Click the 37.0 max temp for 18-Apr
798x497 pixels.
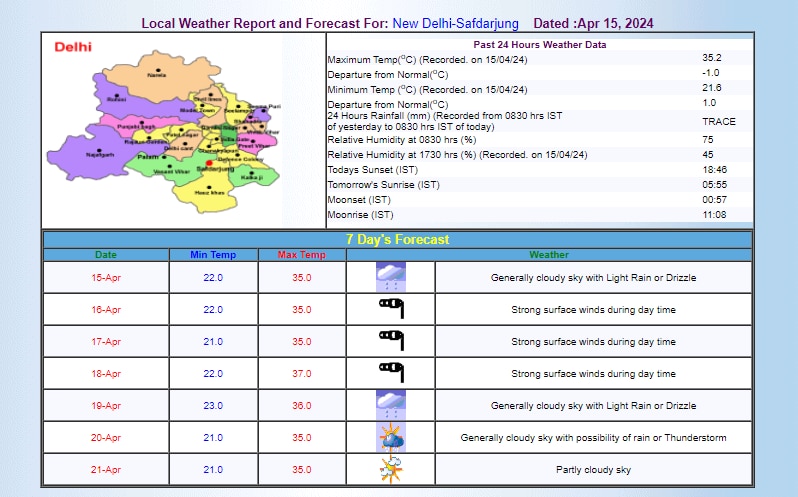coord(302,374)
